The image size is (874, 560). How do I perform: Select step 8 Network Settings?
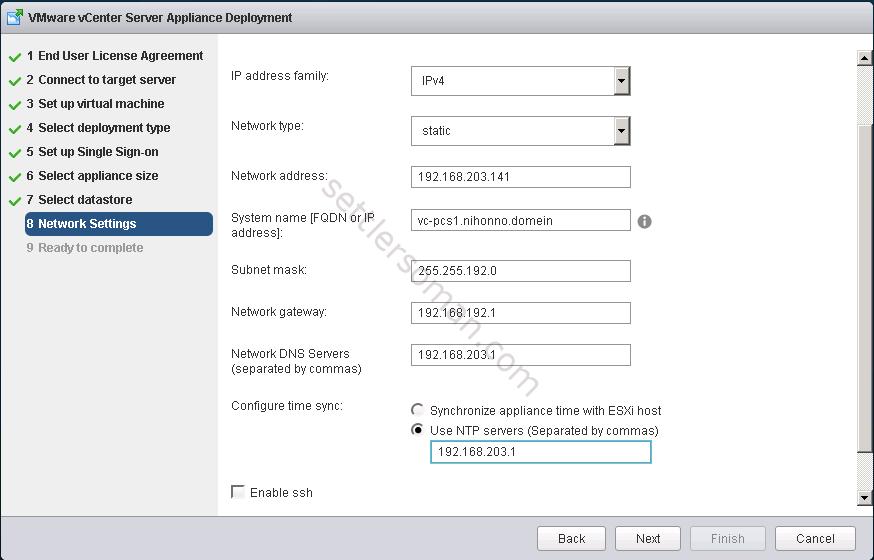click(119, 223)
